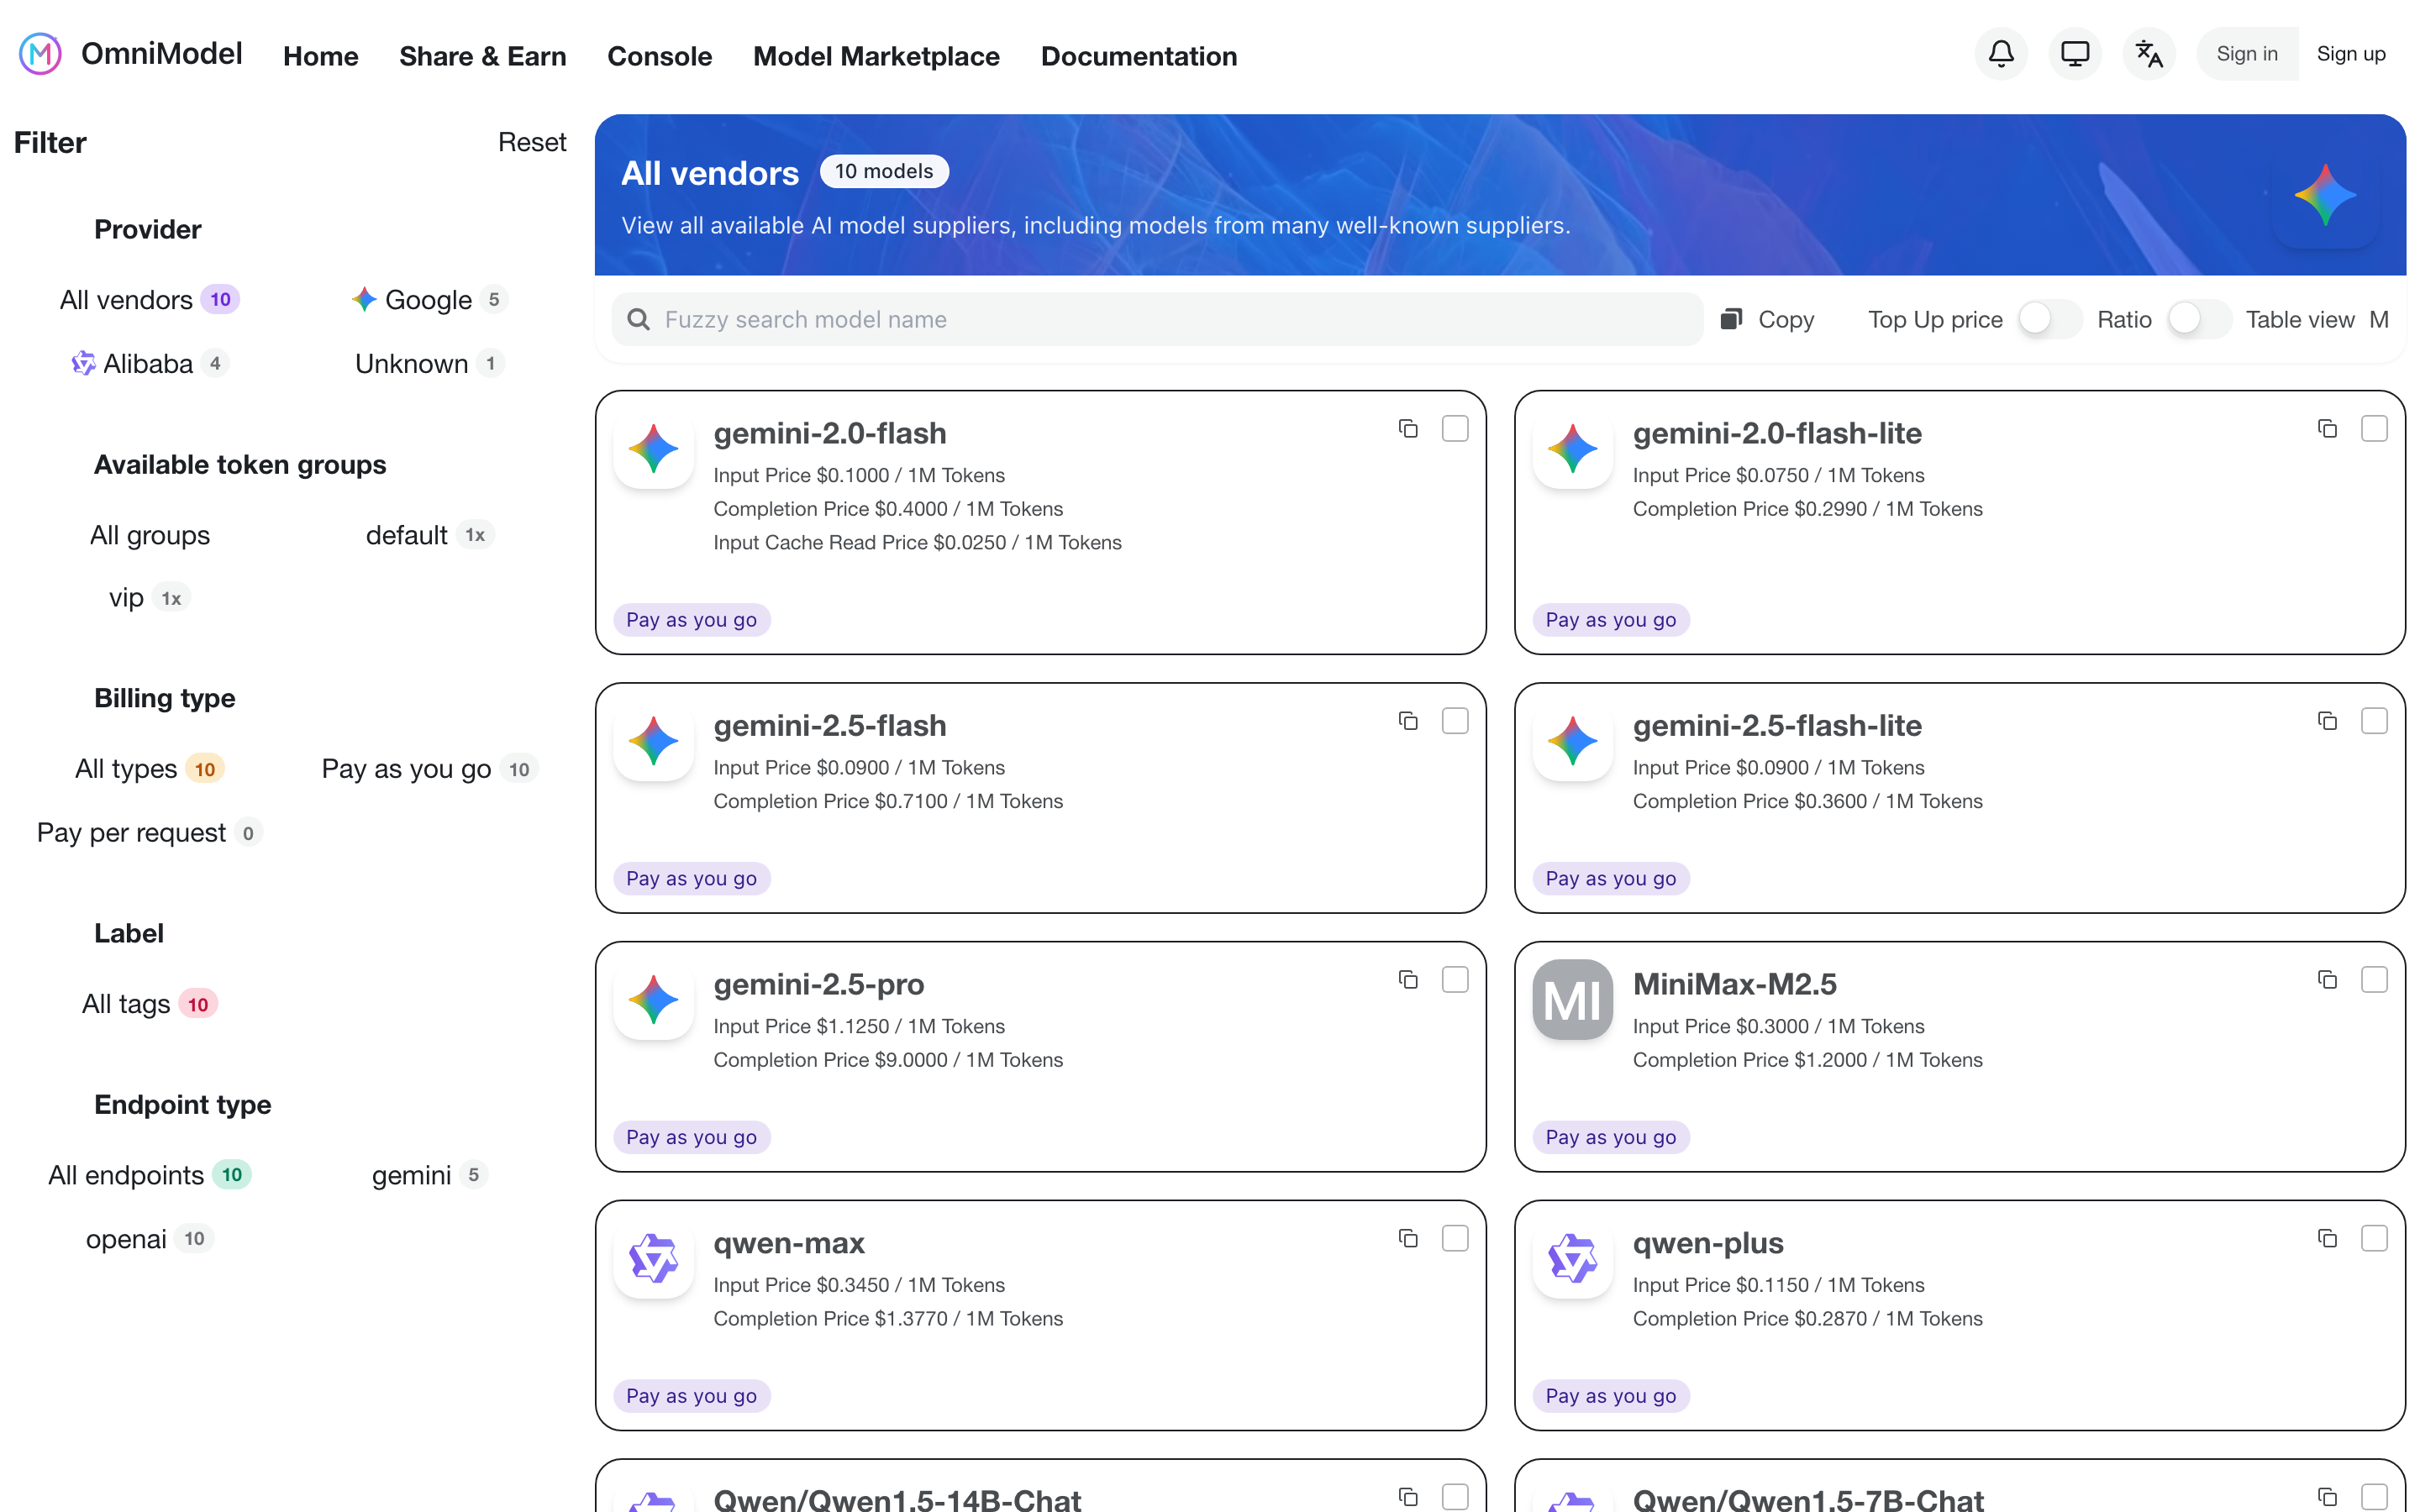Reset all filters
The image size is (2420, 1512).
click(532, 142)
